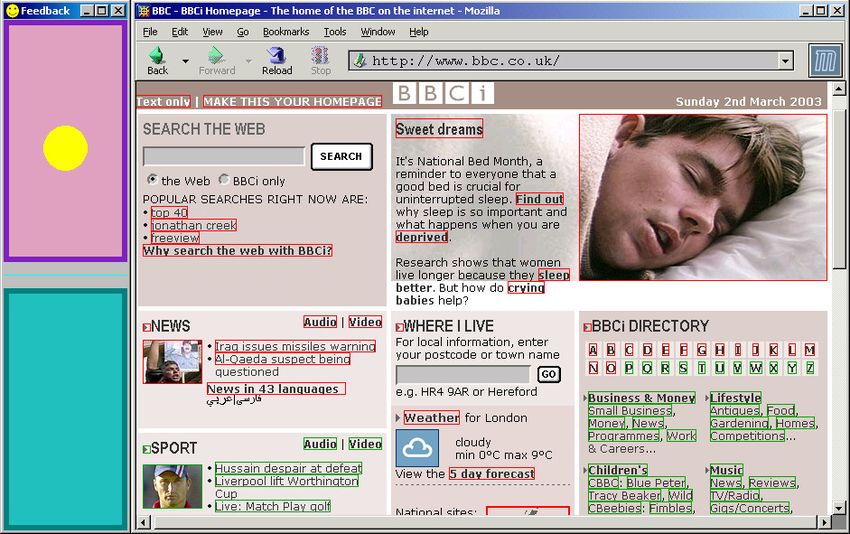Click the SEARCH button
The width and height of the screenshot is (850, 534).
pos(342,157)
